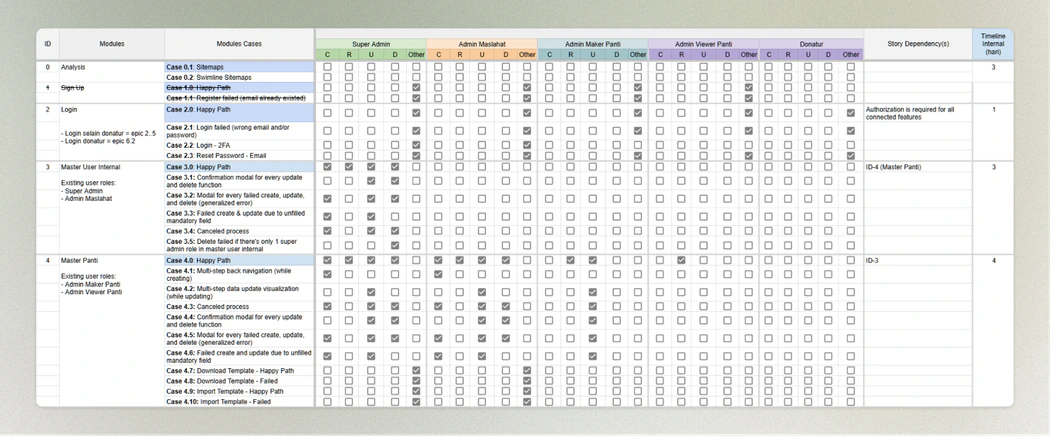Toggle Super Admin Other checkbox for Case 2.2

[x=416, y=145]
